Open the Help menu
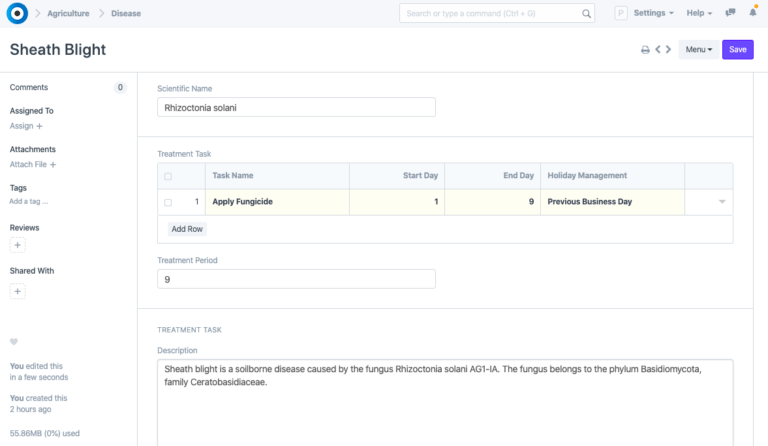Viewport: 768px width, 446px height. point(699,13)
